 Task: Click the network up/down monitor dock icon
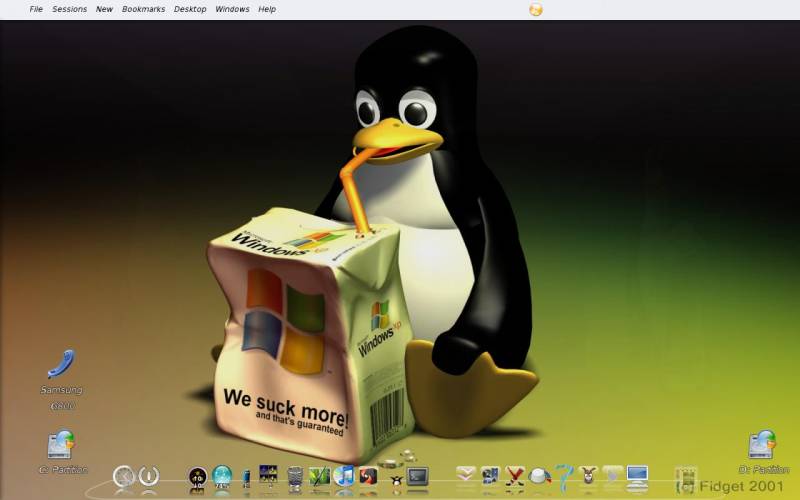pyautogui.click(x=197, y=477)
